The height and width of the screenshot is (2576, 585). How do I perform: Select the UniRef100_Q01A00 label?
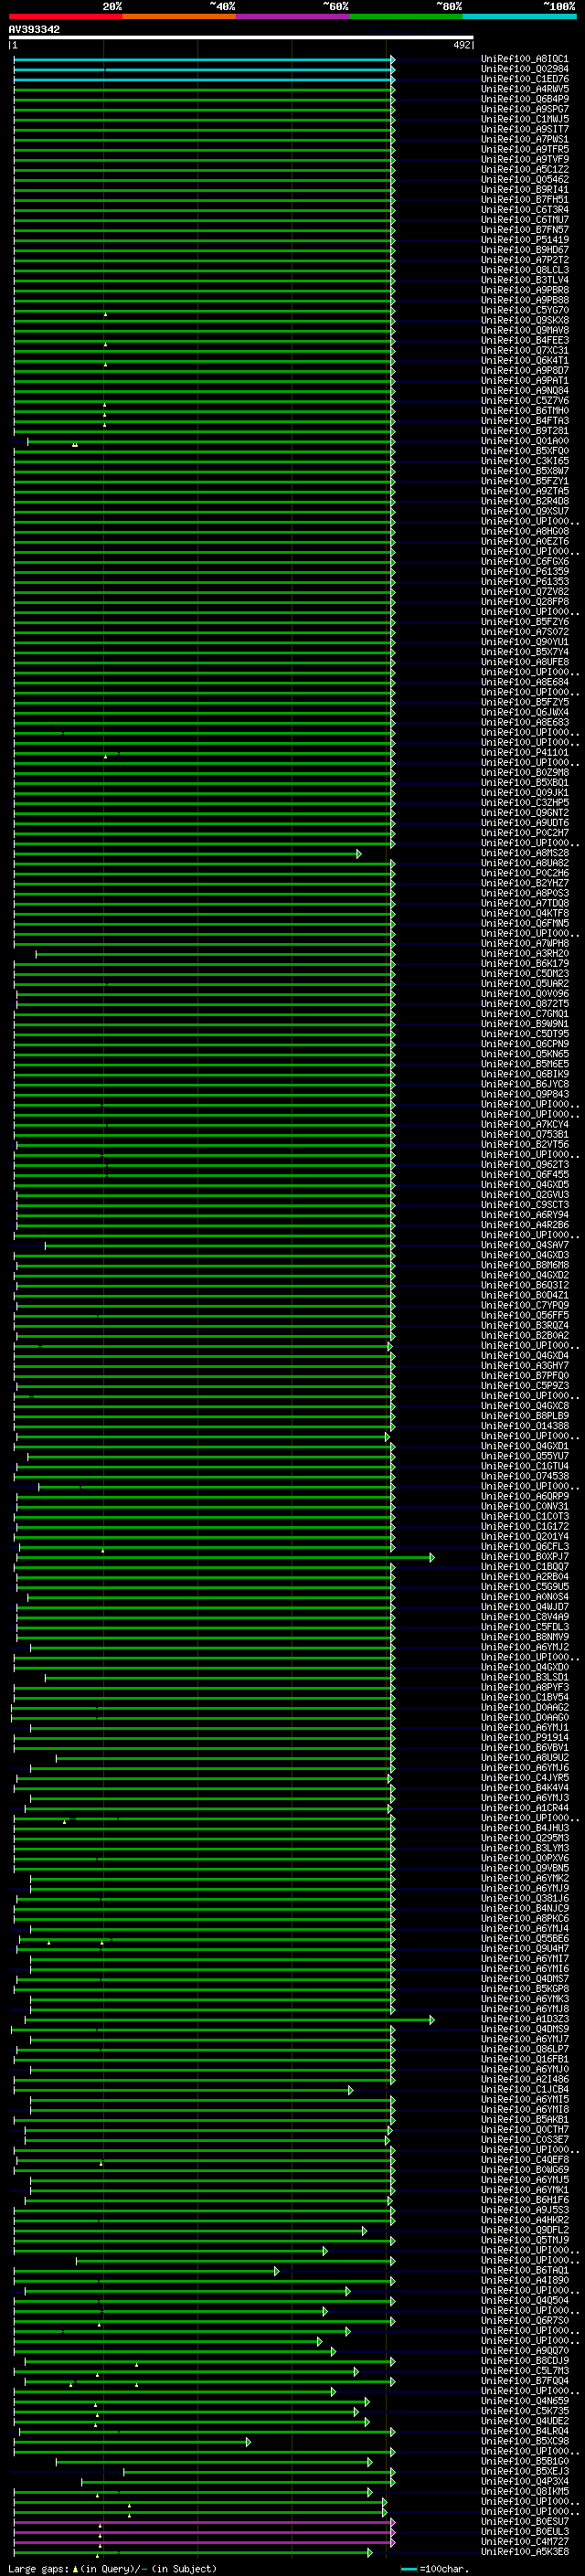tap(525, 441)
